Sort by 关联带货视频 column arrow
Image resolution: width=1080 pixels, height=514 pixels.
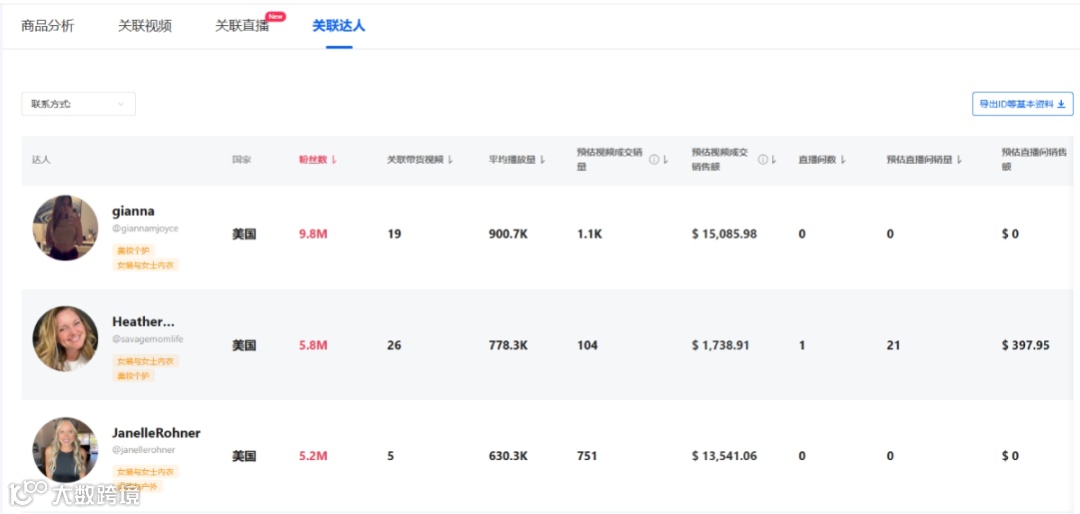pos(450,160)
